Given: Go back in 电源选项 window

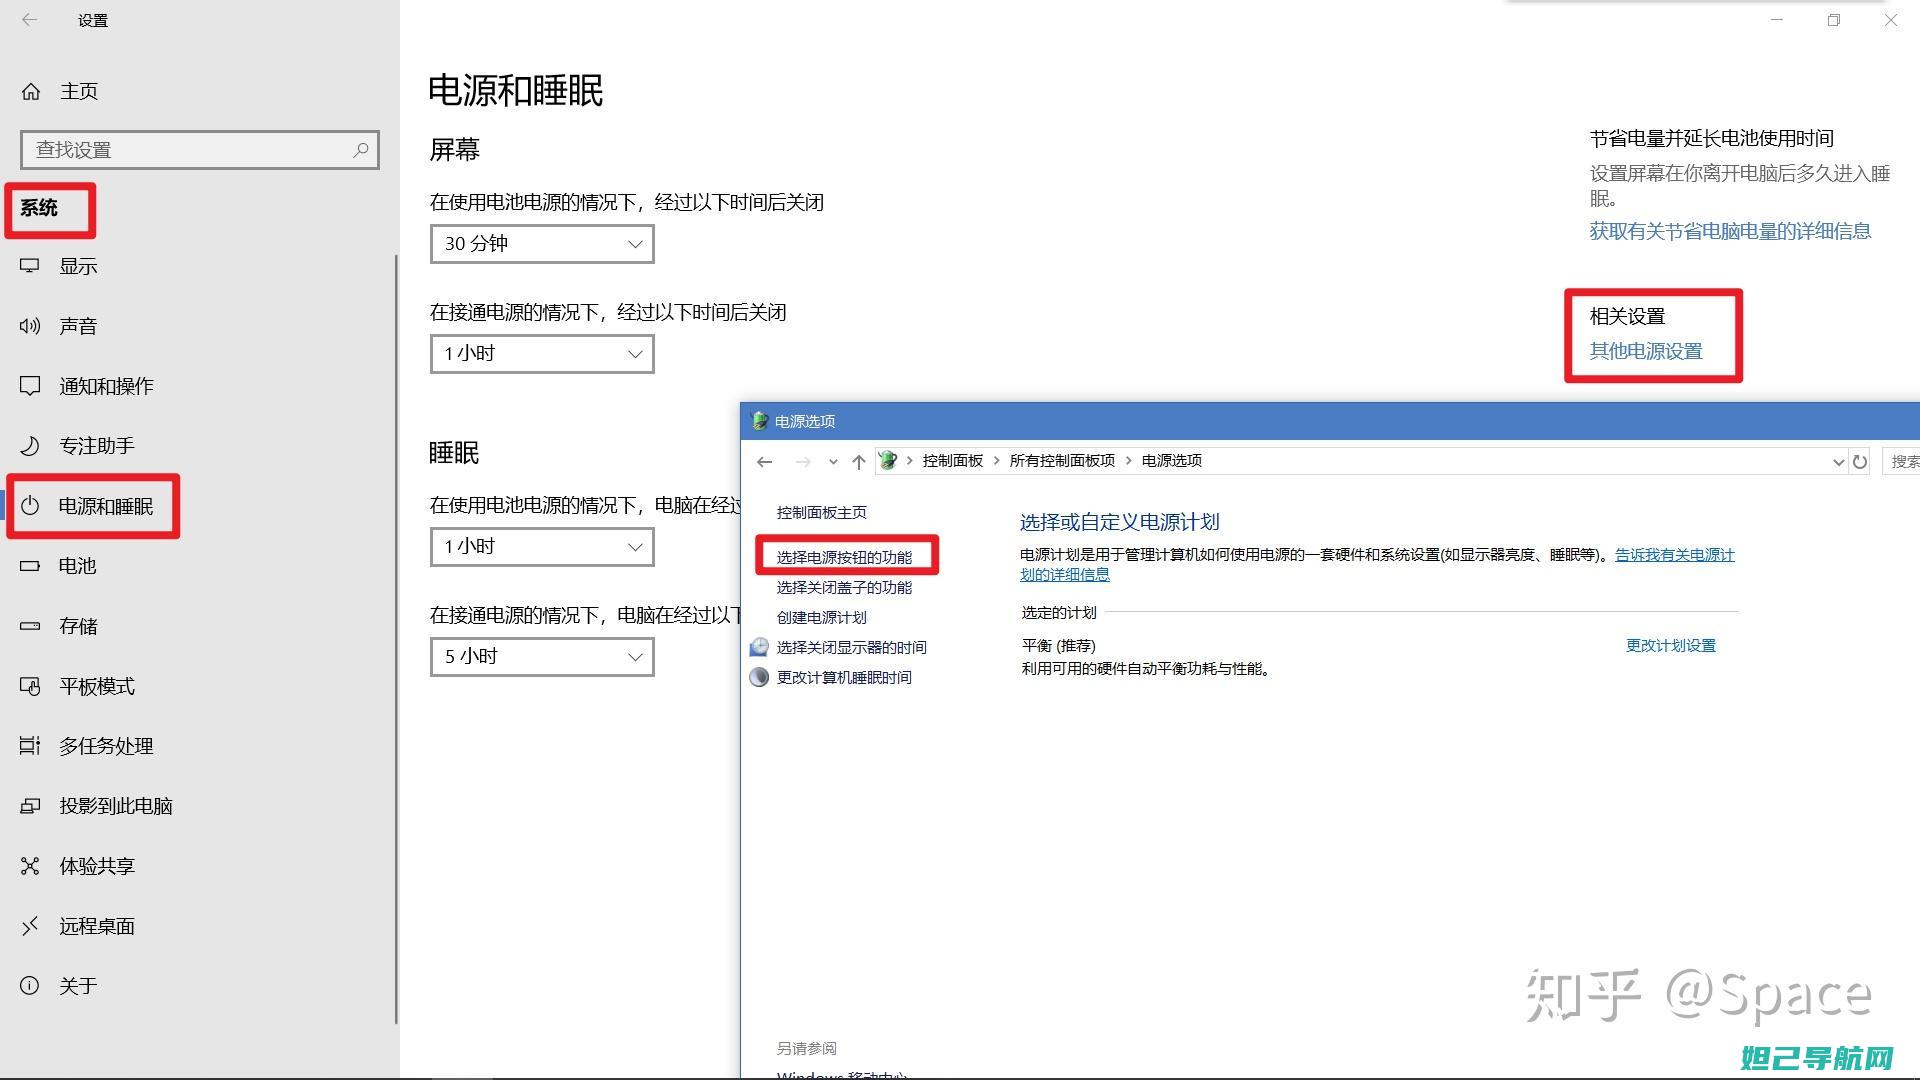Looking at the screenshot, I should [765, 461].
